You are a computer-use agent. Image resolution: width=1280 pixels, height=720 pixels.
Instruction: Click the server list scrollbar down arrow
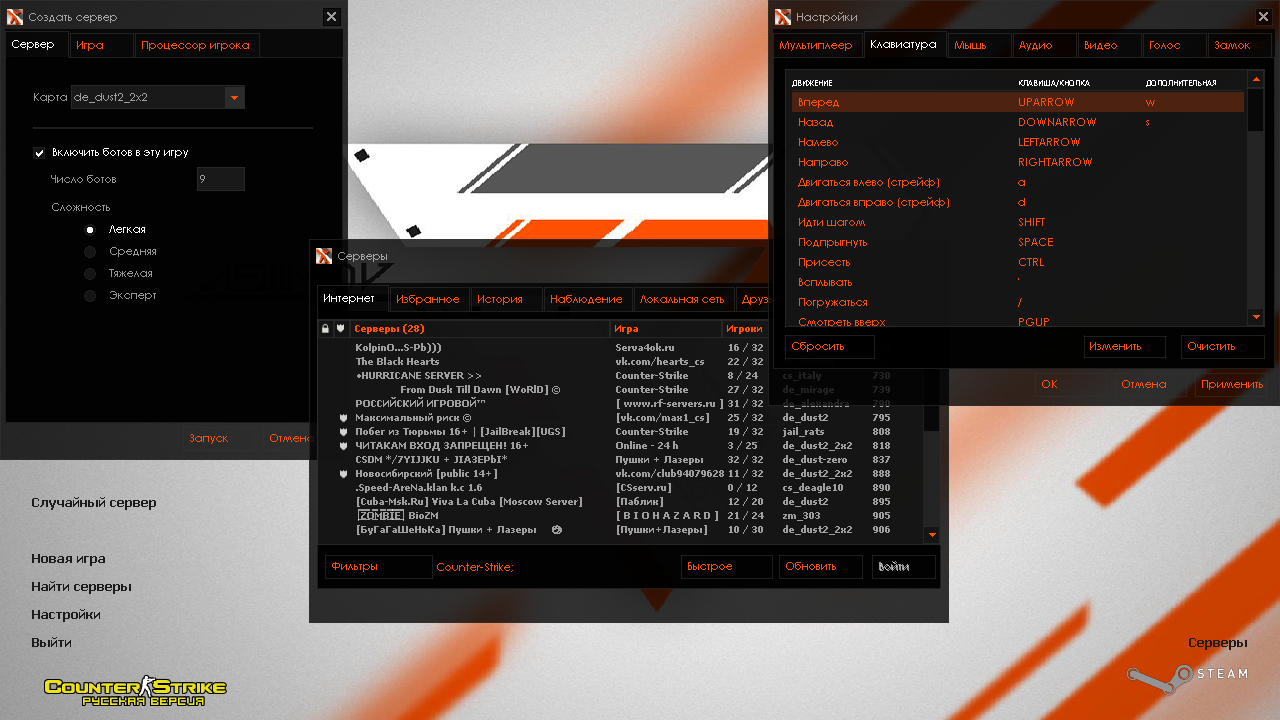(x=932, y=535)
